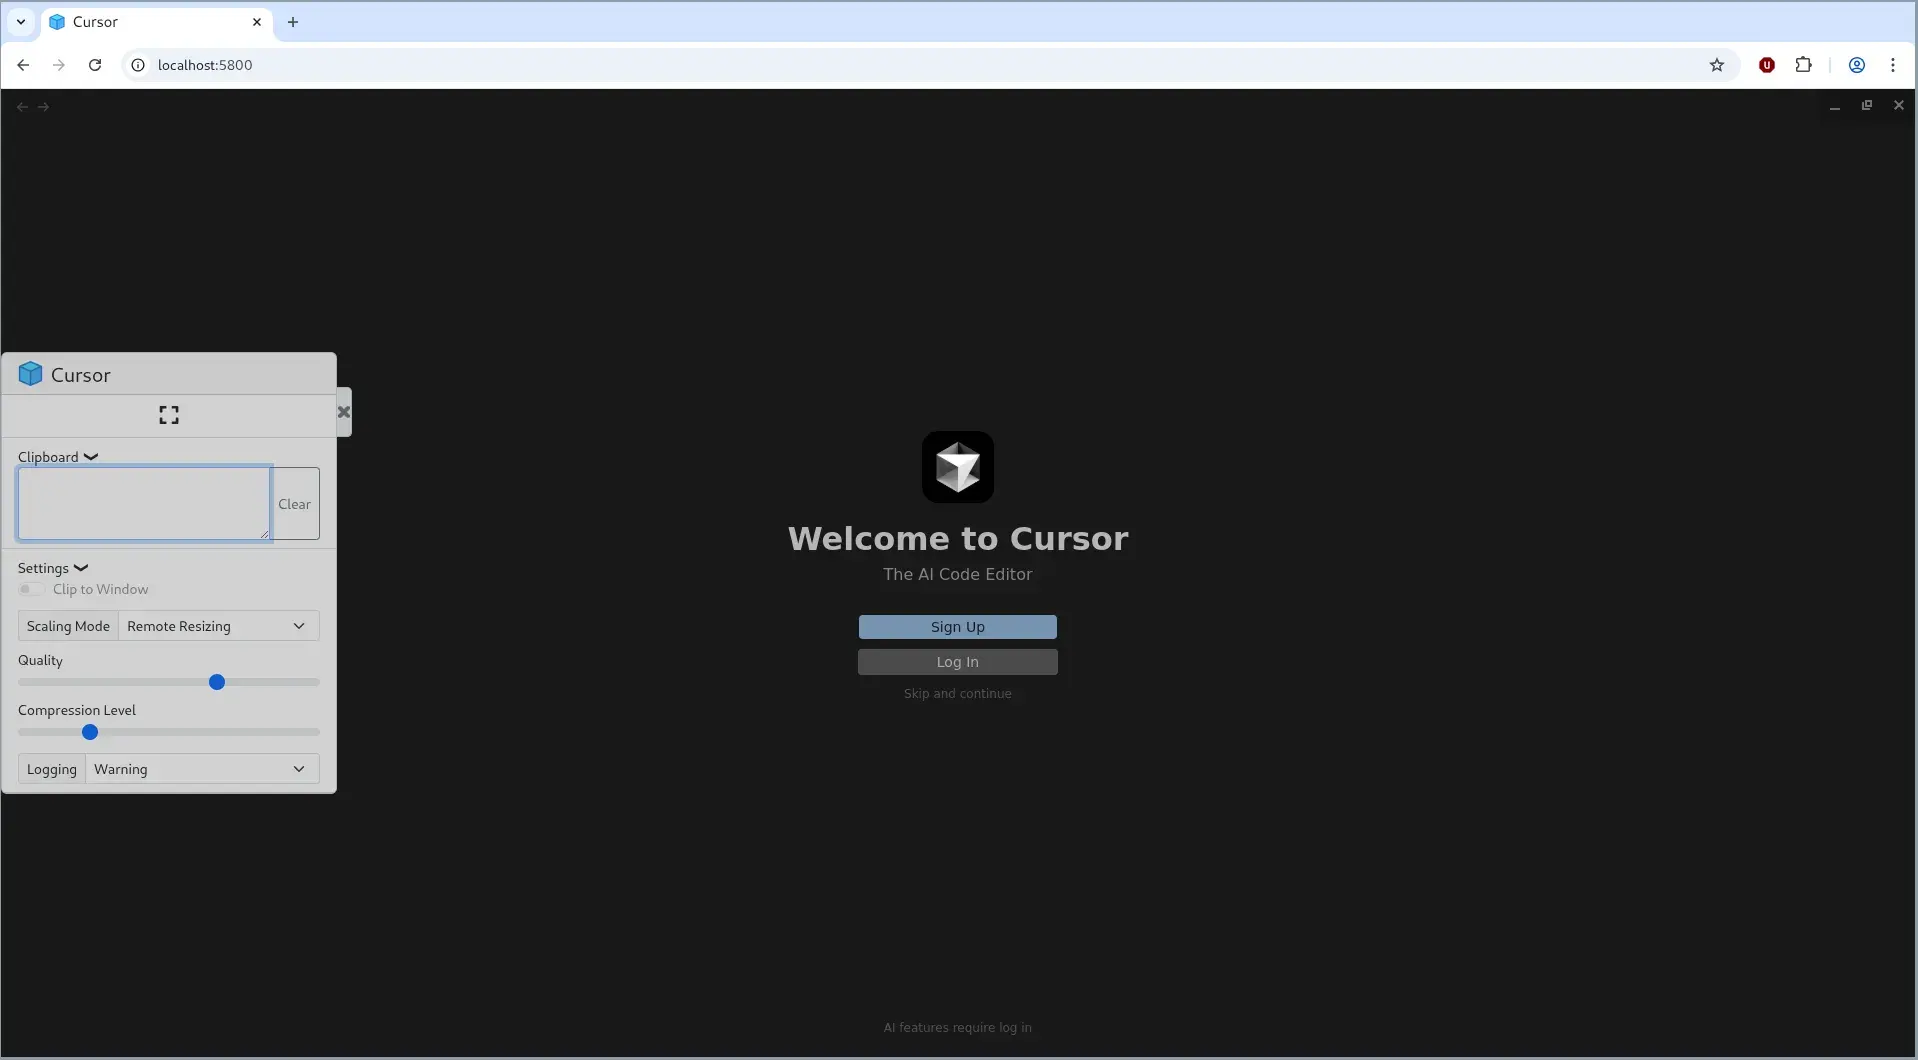Click the Cursor cube logo in panel header
1918x1060 pixels.
coord(30,374)
